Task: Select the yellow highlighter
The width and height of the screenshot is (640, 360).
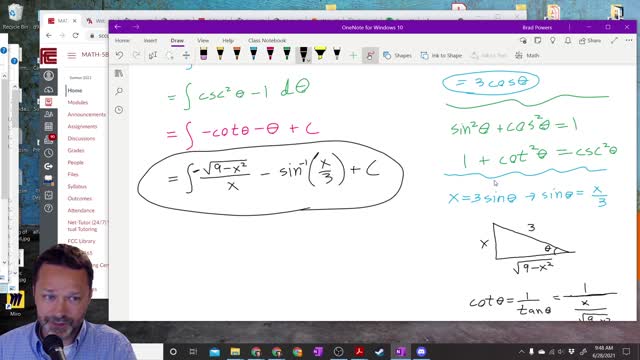Action: (320, 54)
